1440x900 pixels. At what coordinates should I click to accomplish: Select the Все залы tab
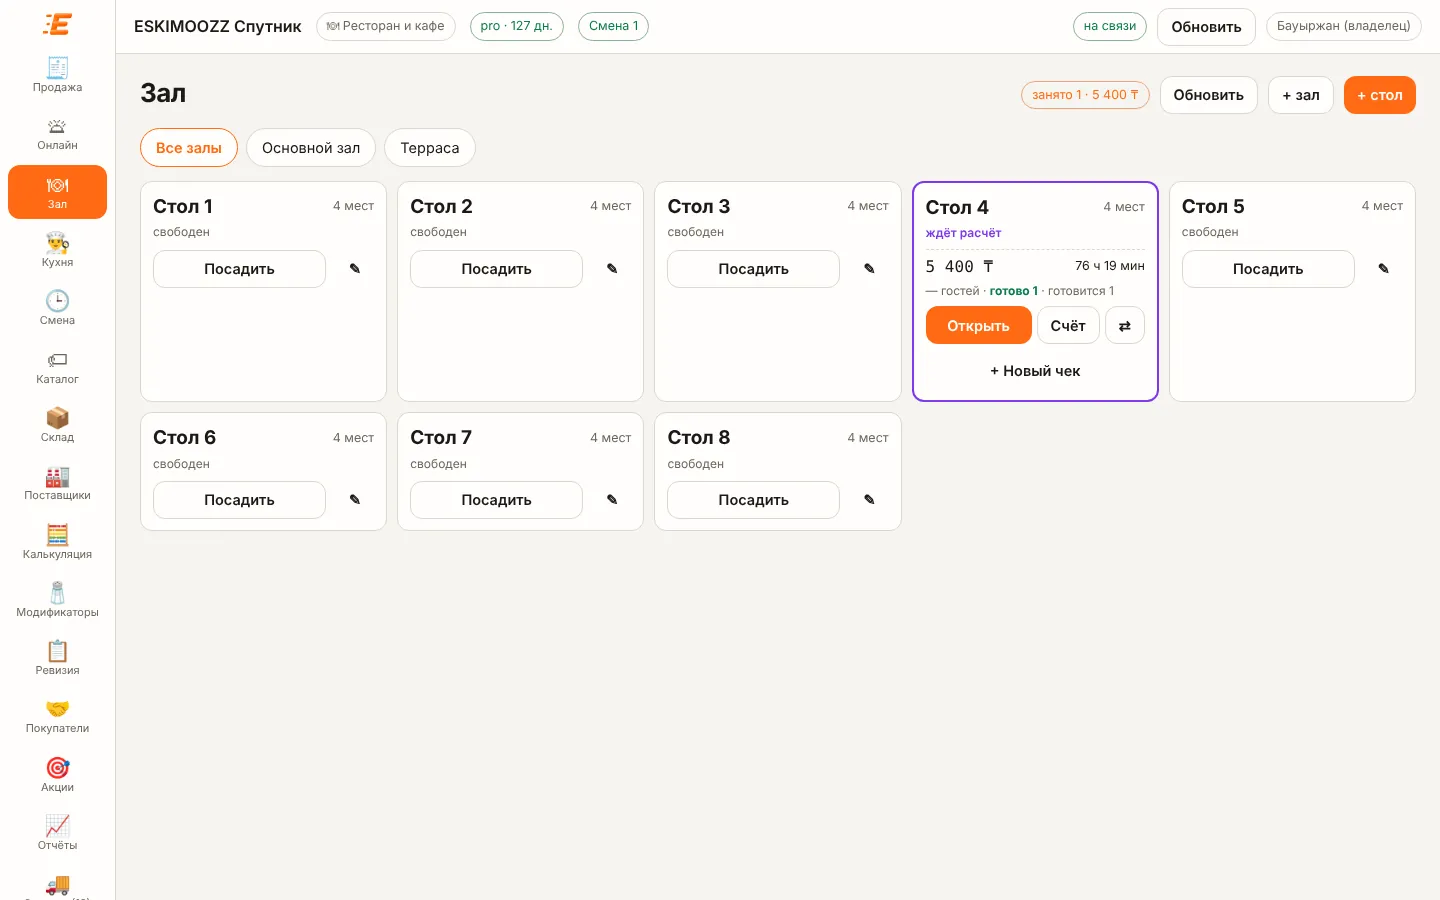coord(189,148)
